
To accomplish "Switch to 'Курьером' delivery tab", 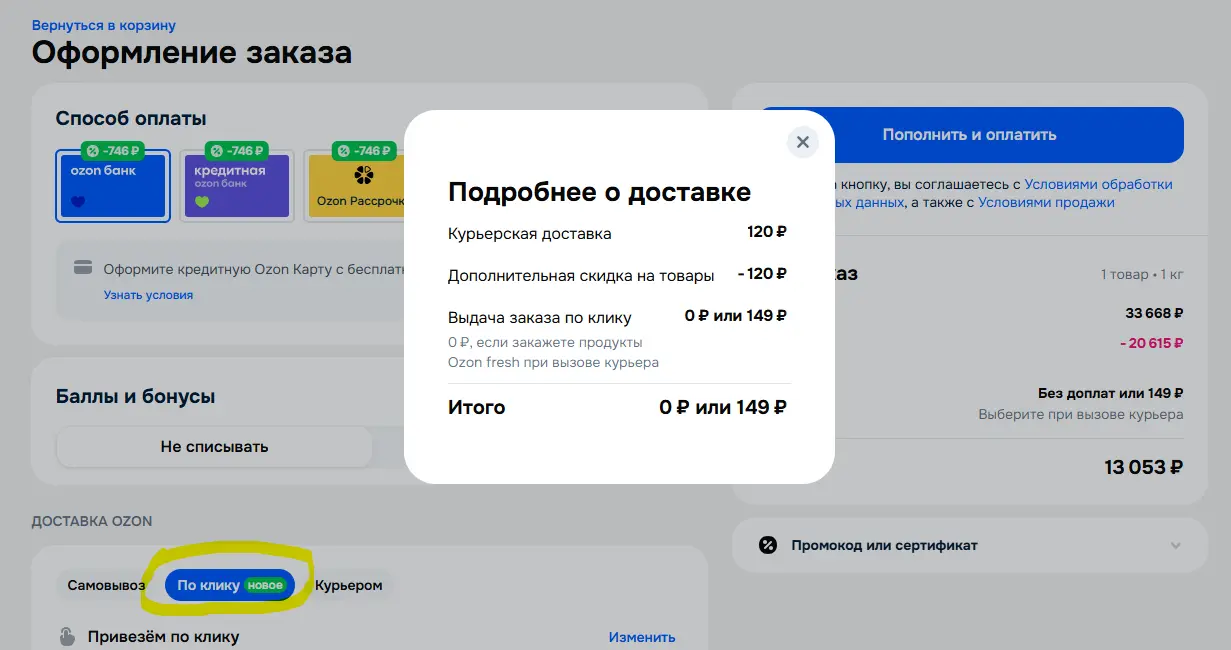I will [x=349, y=585].
